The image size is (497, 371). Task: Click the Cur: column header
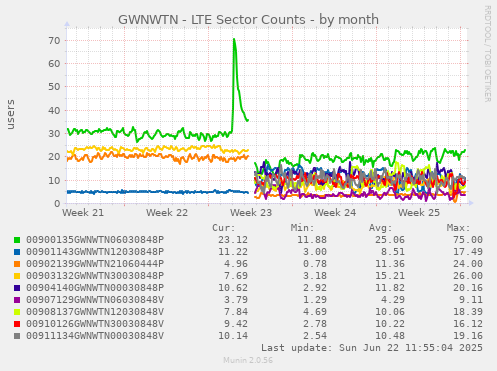[224, 228]
